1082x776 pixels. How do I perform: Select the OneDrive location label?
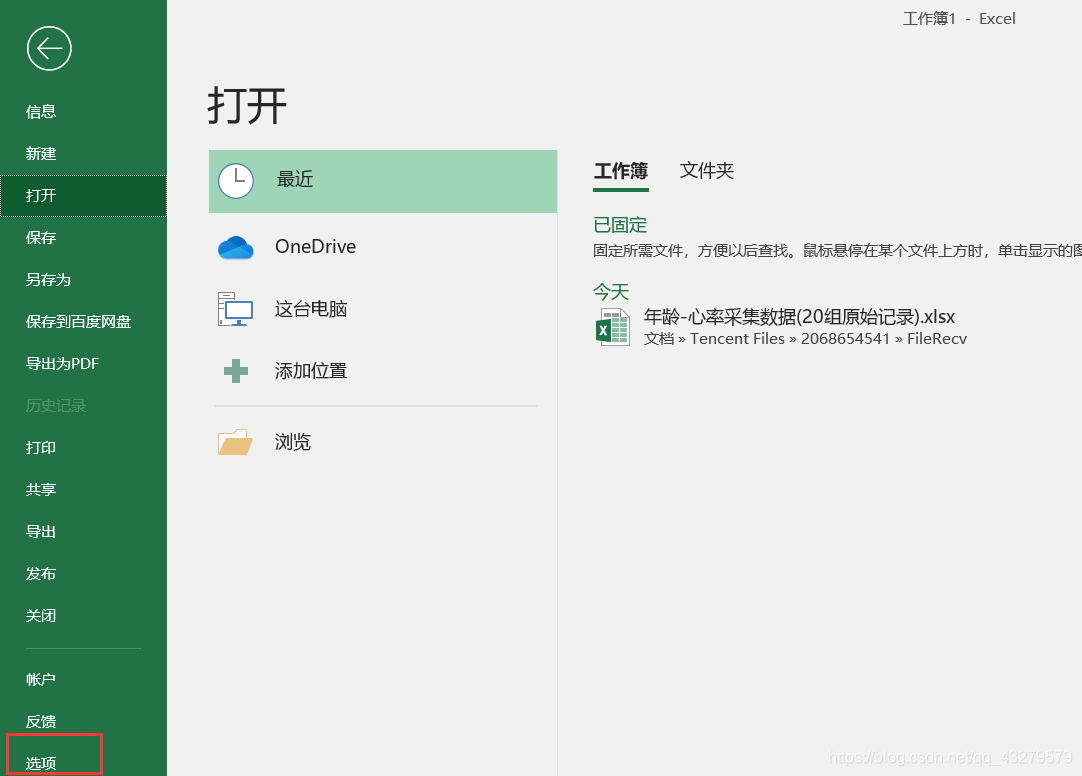coord(315,247)
